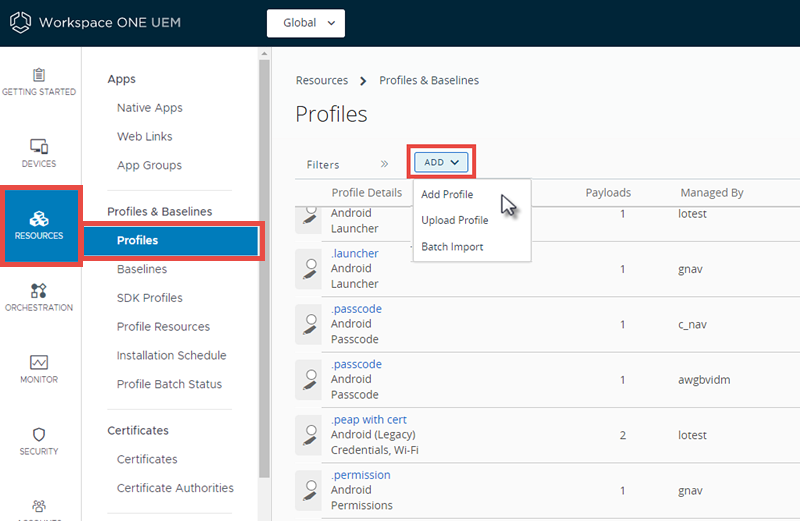Viewport: 800px width, 521px height.
Task: Open the Global organization group dropdown
Action: 306,23
